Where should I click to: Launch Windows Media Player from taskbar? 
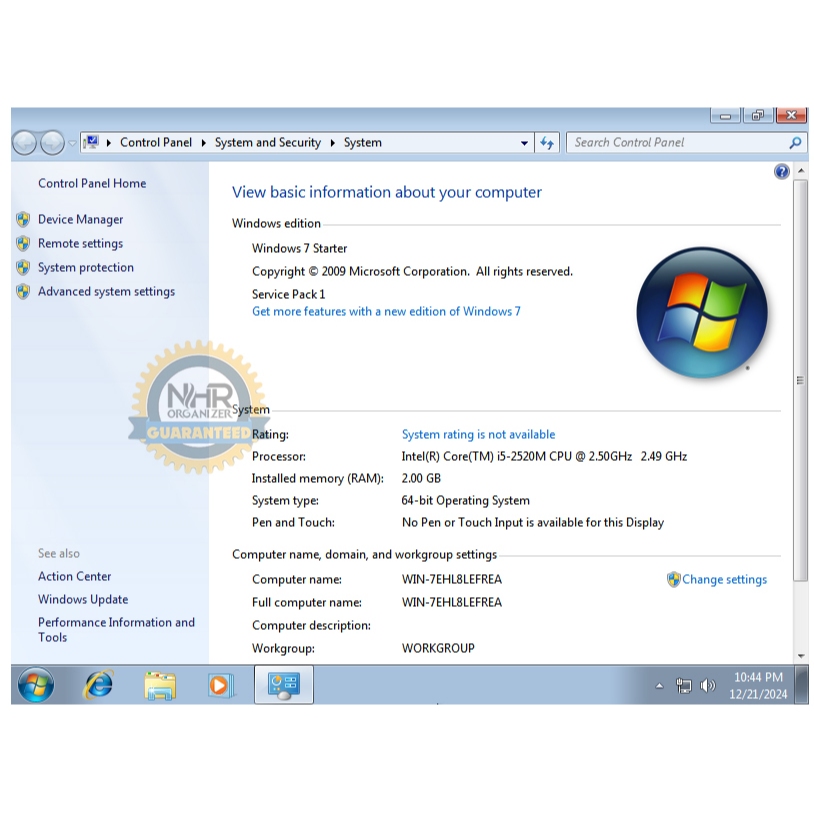click(x=221, y=685)
